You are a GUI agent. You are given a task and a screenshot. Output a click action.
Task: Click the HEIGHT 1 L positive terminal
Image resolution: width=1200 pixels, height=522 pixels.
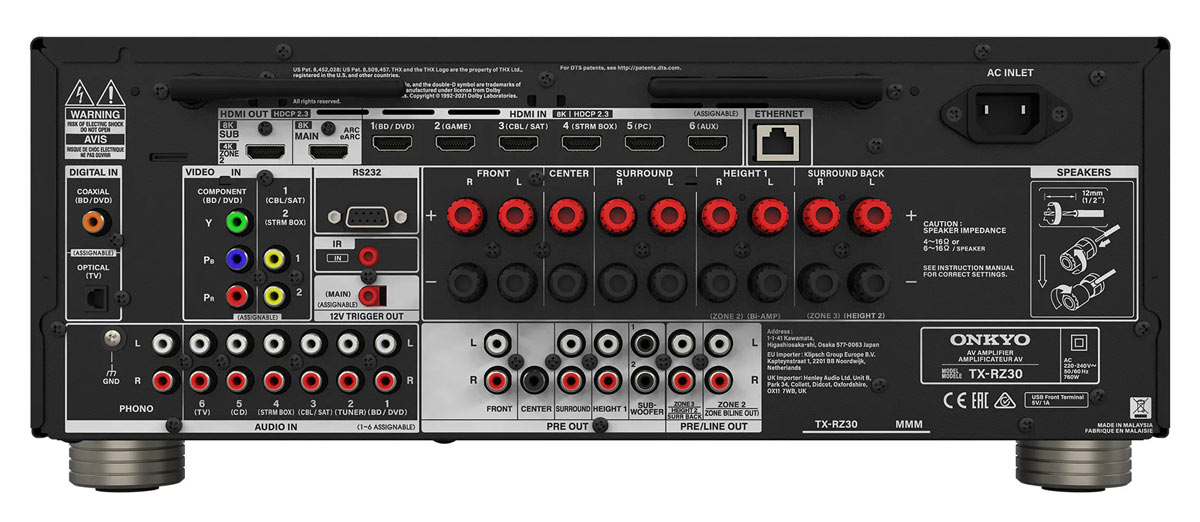tap(769, 214)
